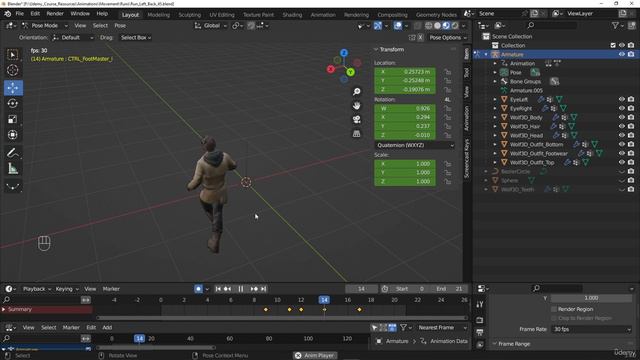Select the Transform tool
The image size is (640, 360).
[13, 135]
